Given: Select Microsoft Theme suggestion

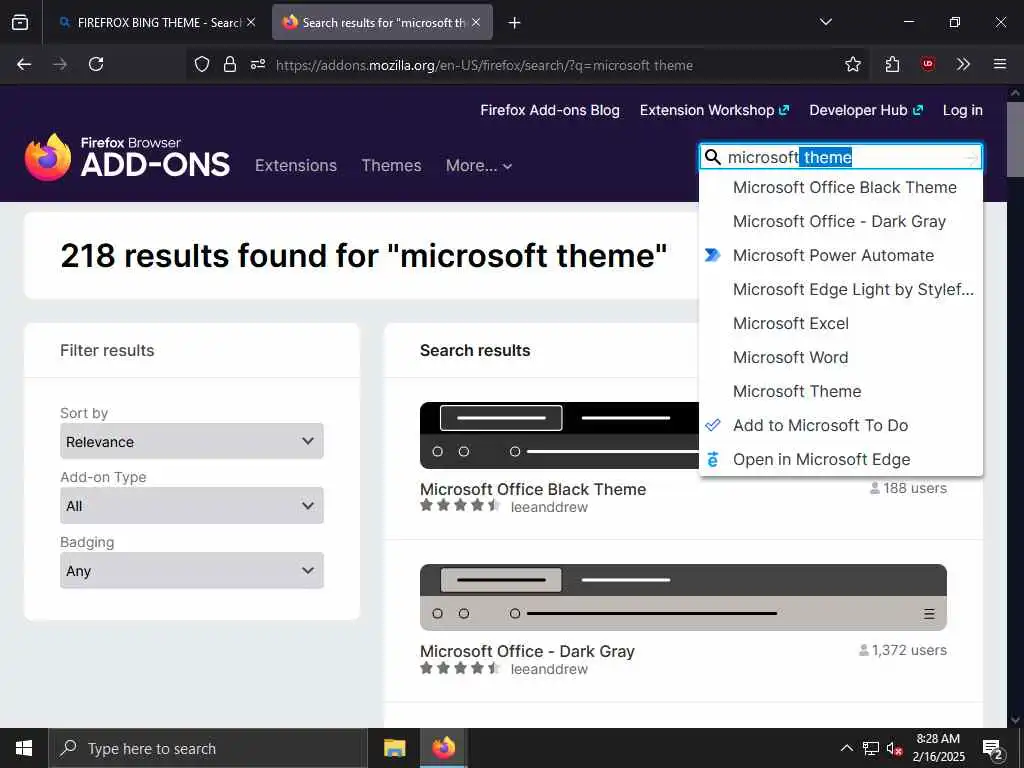Looking at the screenshot, I should 840,391.
